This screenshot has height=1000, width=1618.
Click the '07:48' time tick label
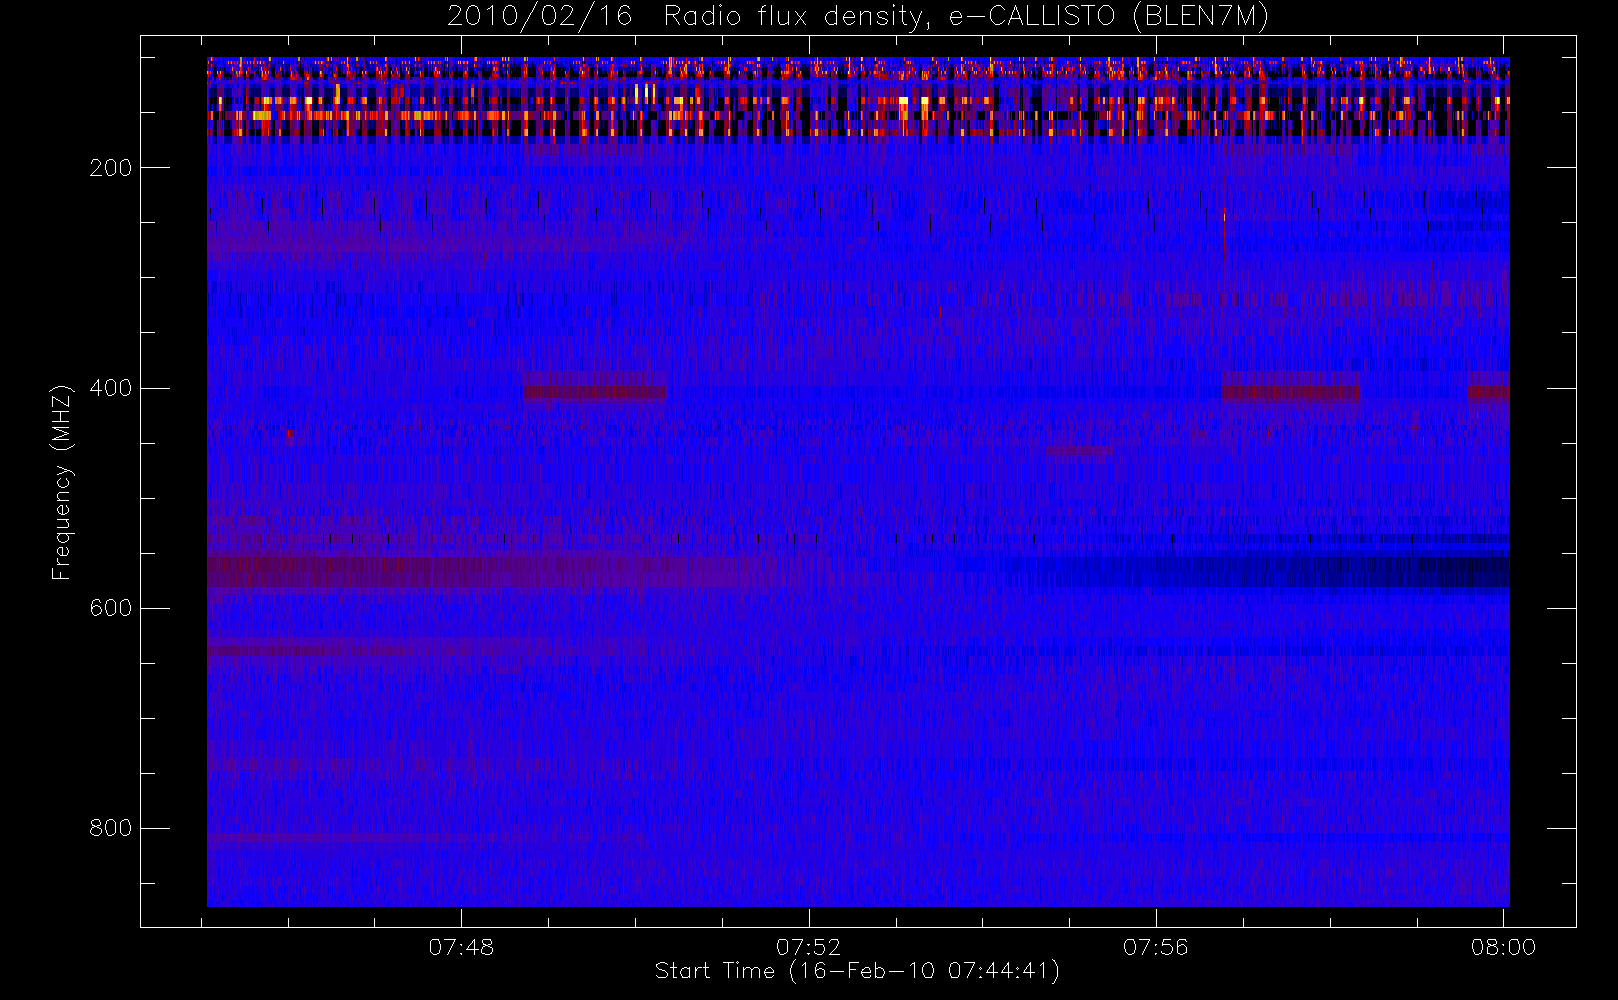[461, 947]
